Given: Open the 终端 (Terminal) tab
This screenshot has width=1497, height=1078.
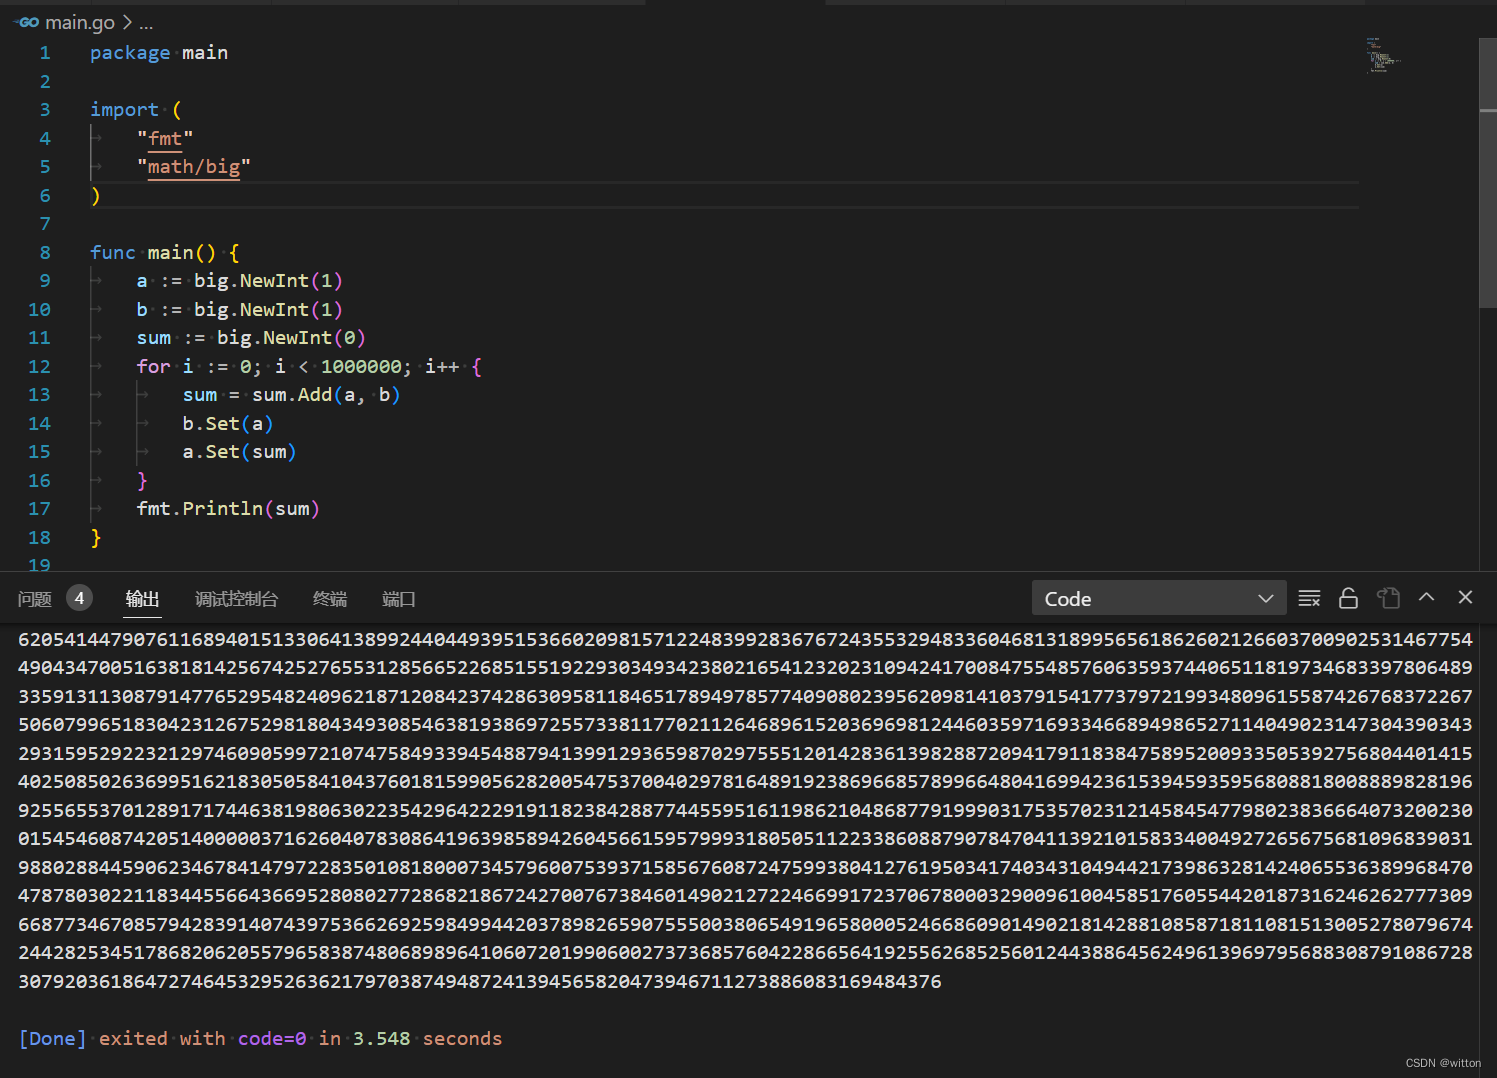Looking at the screenshot, I should [x=330, y=599].
